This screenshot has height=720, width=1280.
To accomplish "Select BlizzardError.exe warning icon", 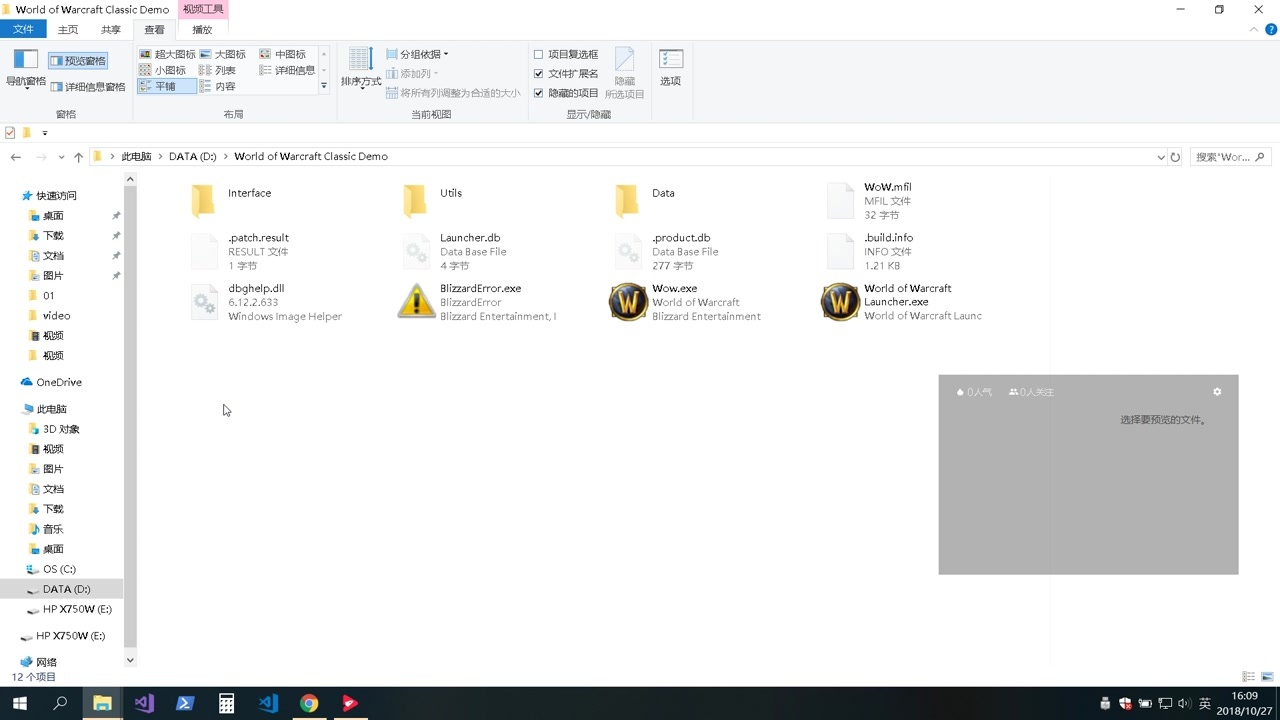I will (416, 302).
